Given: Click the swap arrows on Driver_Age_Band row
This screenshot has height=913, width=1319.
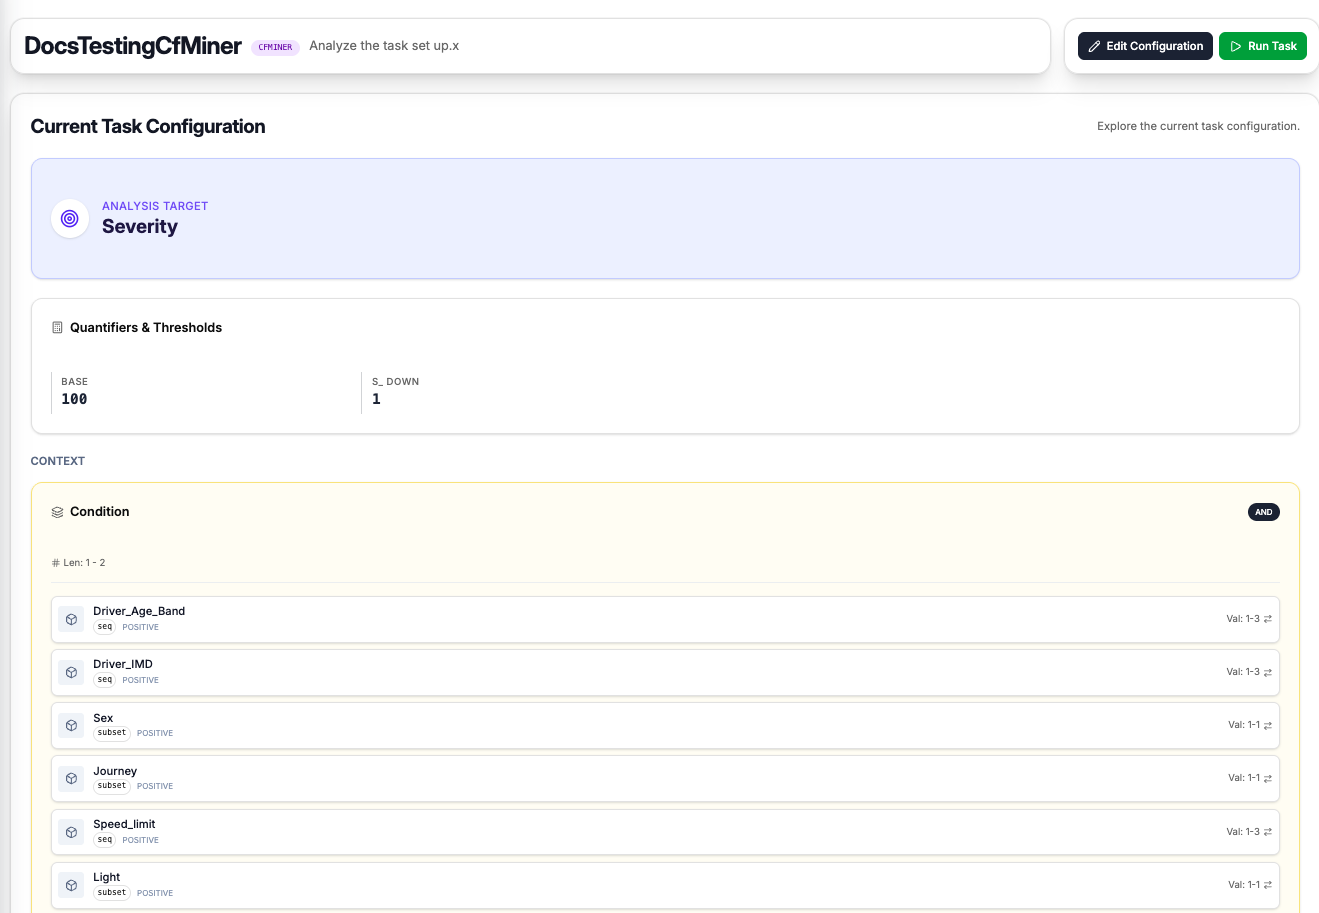Looking at the screenshot, I should click(1268, 619).
